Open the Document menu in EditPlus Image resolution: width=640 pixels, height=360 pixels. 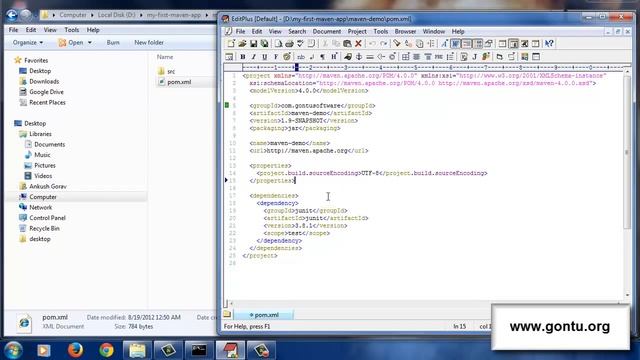327,31
